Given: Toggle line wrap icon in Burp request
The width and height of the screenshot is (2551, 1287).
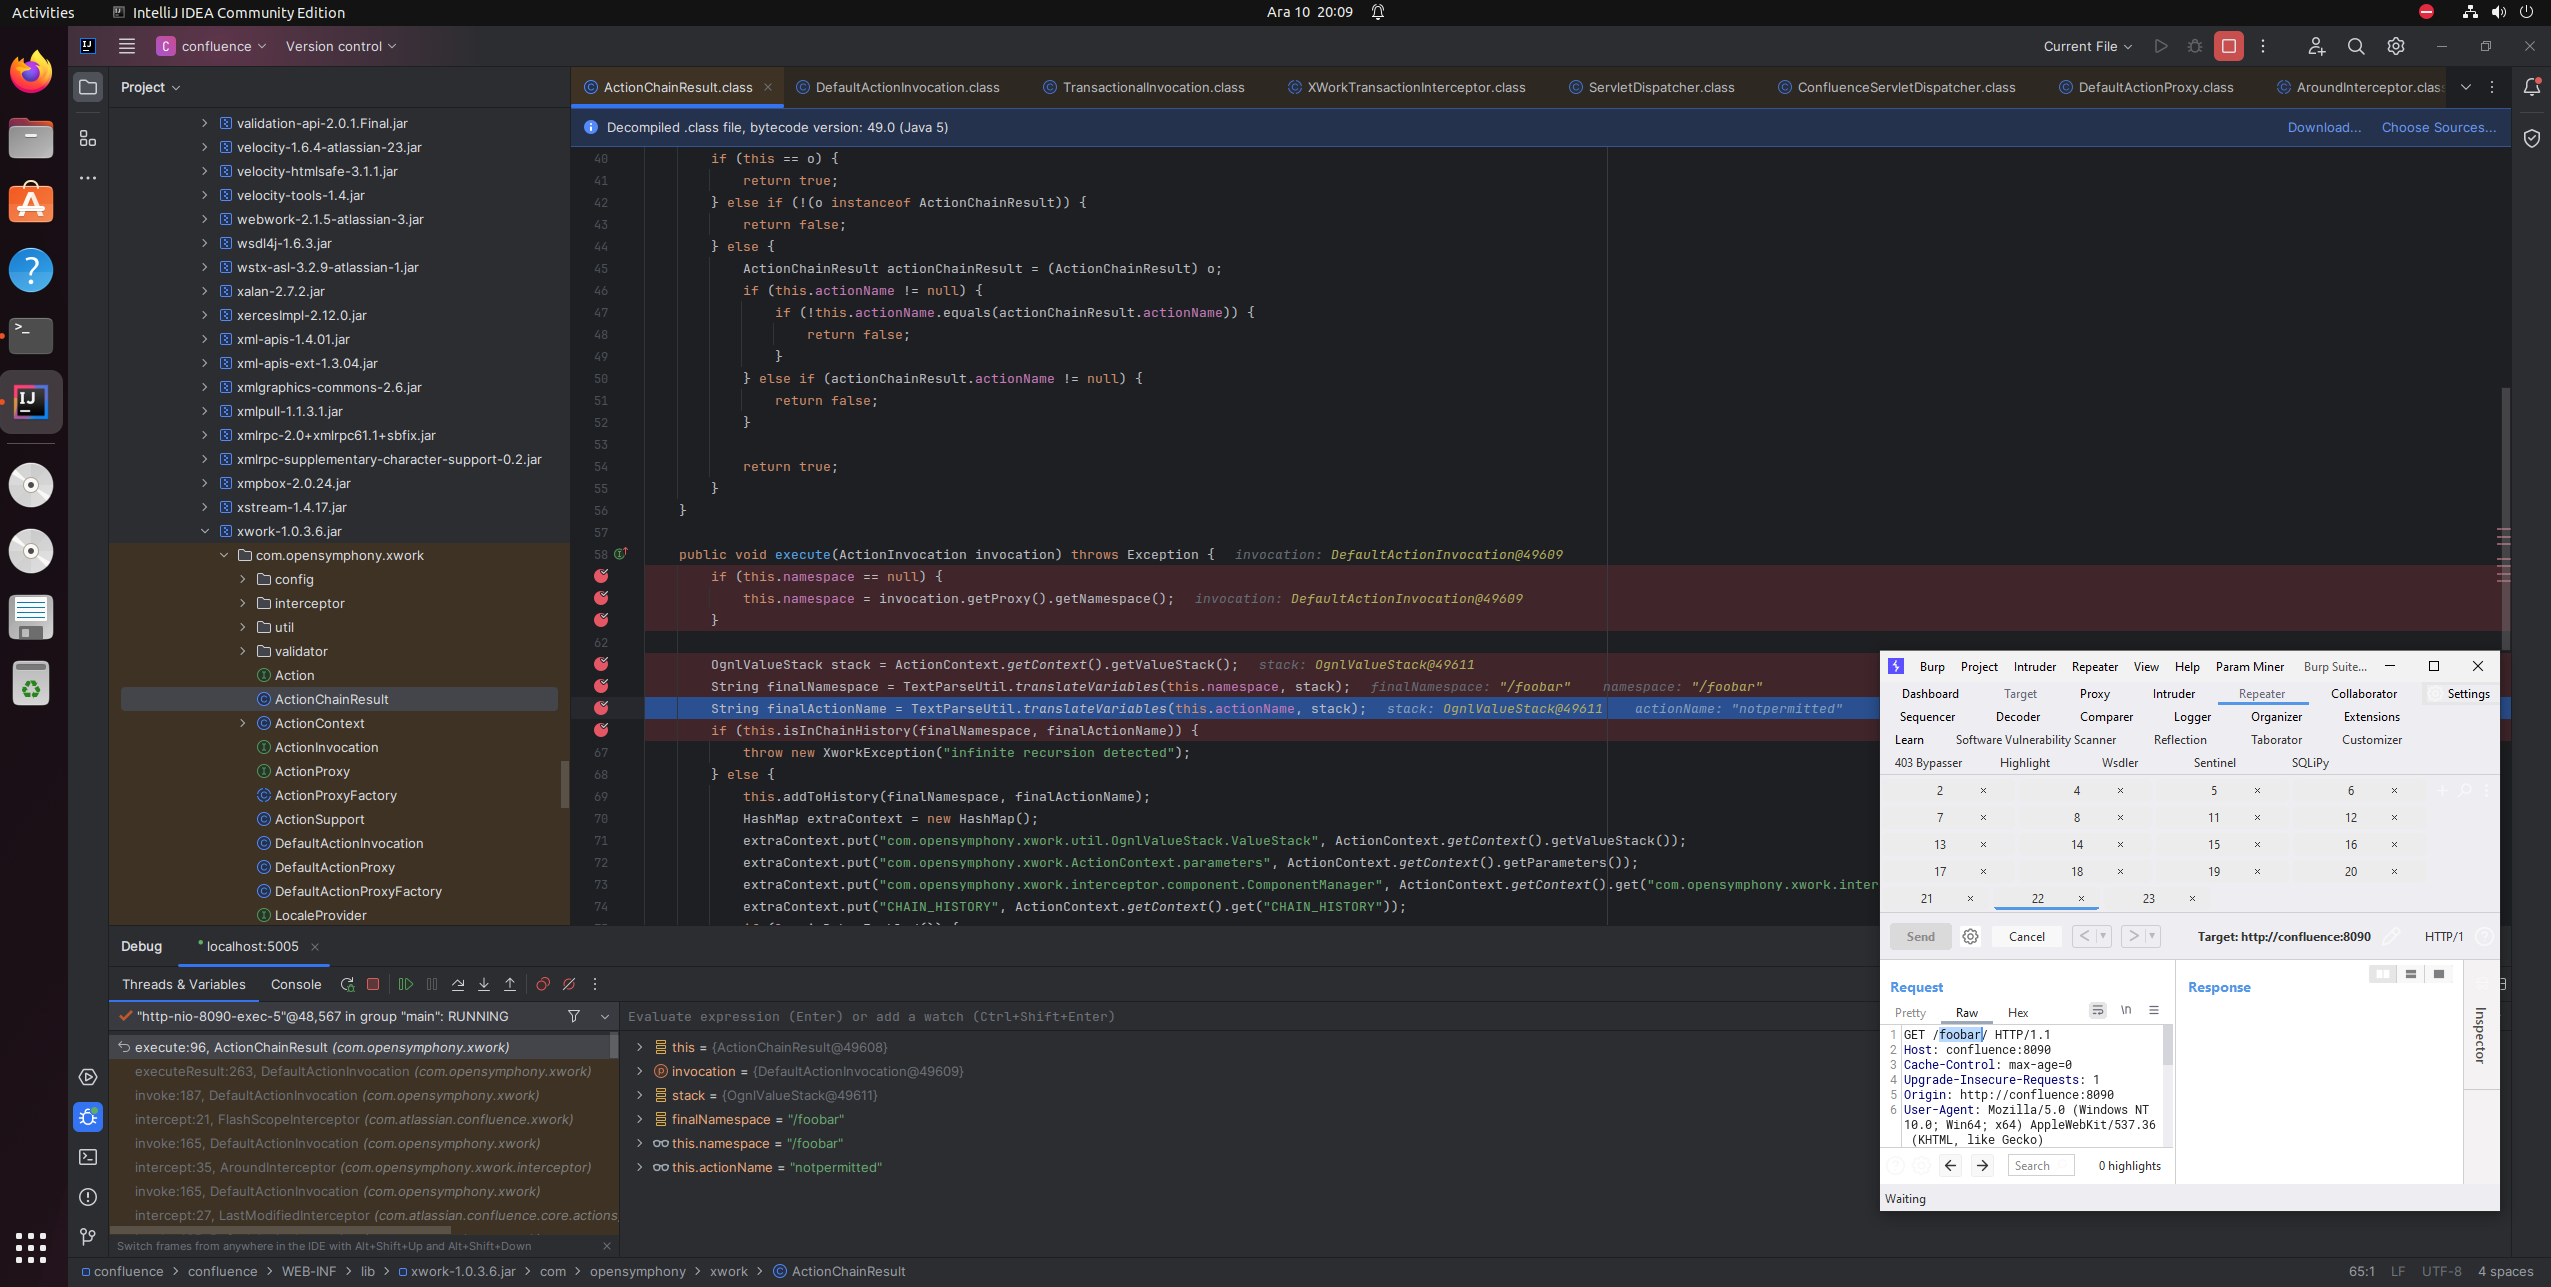Looking at the screenshot, I should (x=2098, y=1010).
